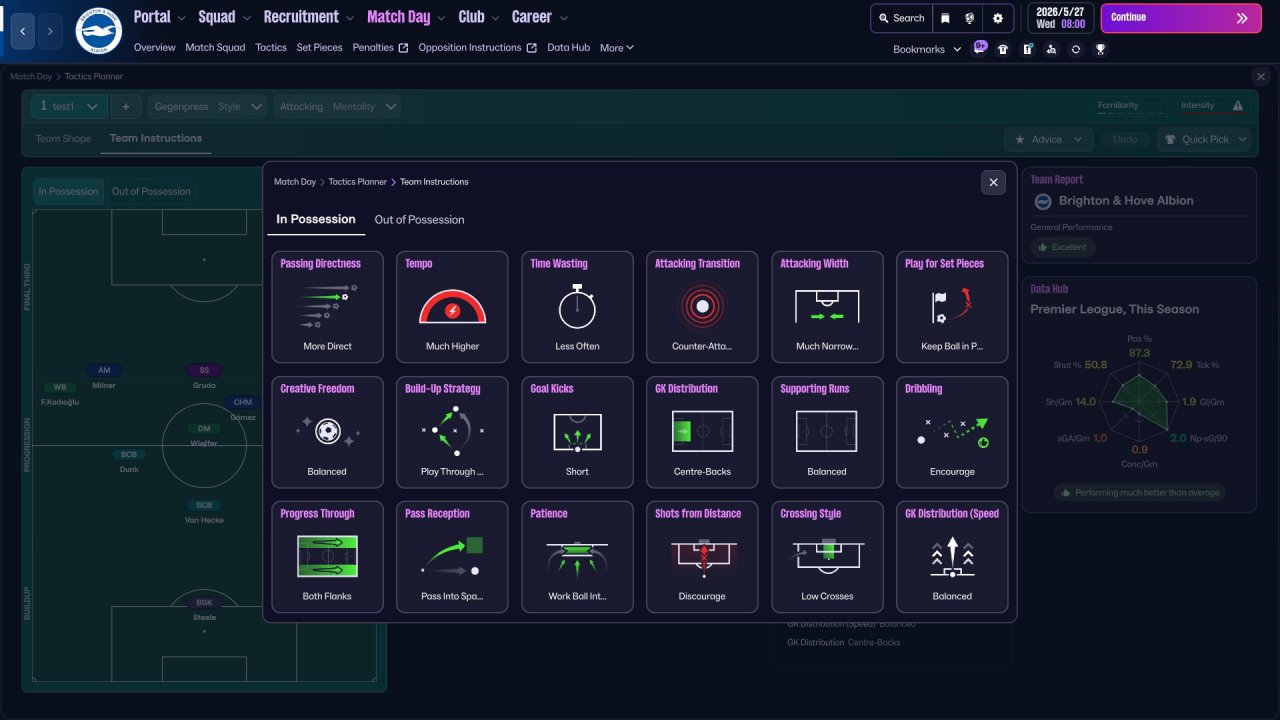The width and height of the screenshot is (1280, 720).
Task: Add a new tactic with plus button
Action: [125, 106]
